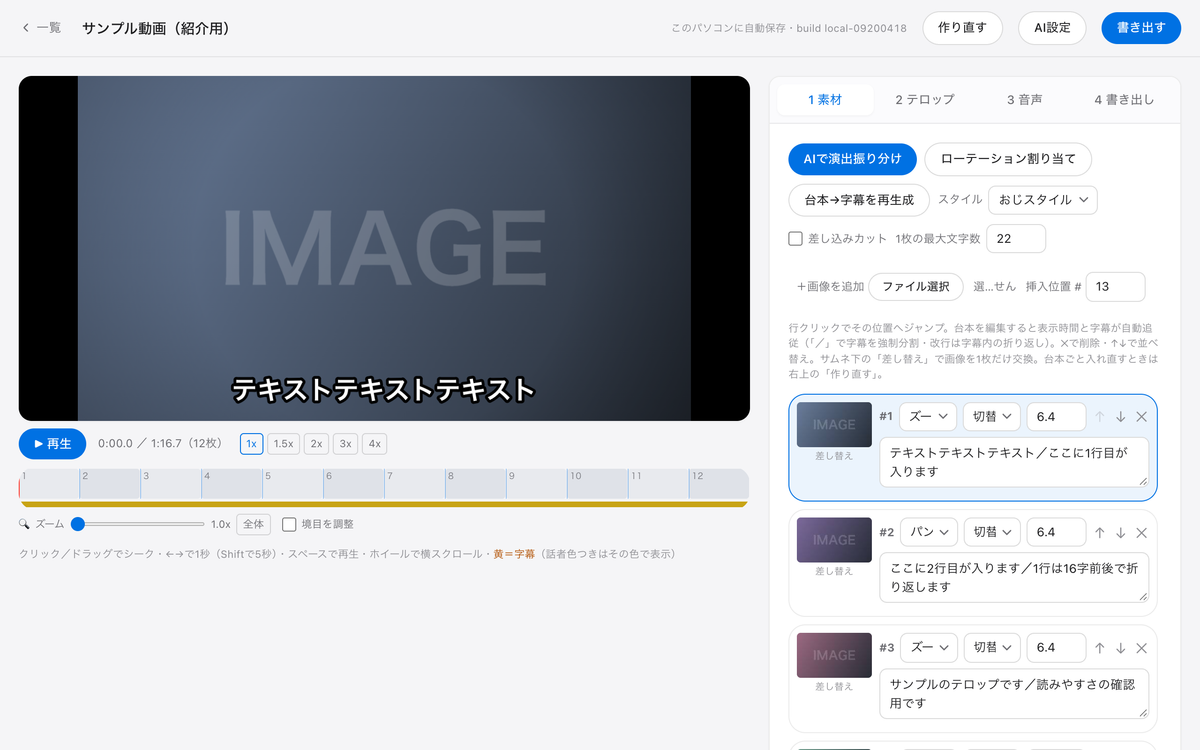Open row #1 切替 transition dropdown
Screen dimensions: 1200x750
[992, 417]
